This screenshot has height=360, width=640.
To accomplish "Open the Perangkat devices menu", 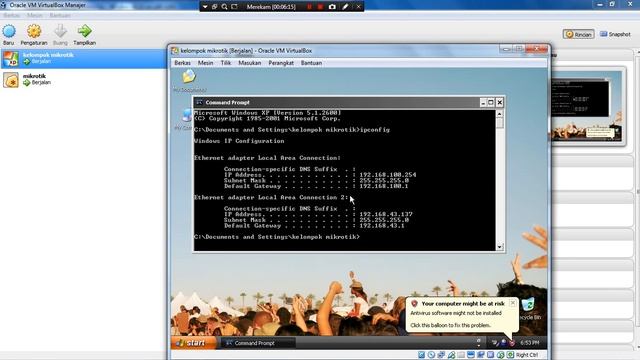I will point(281,63).
